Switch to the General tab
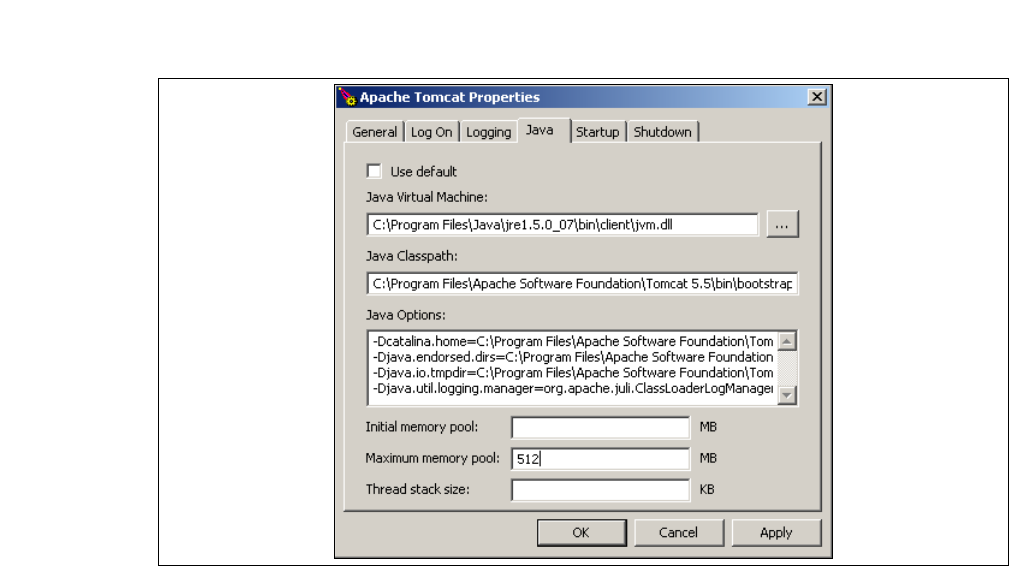Image resolution: width=1009 pixels, height=566 pixels. 375,132
